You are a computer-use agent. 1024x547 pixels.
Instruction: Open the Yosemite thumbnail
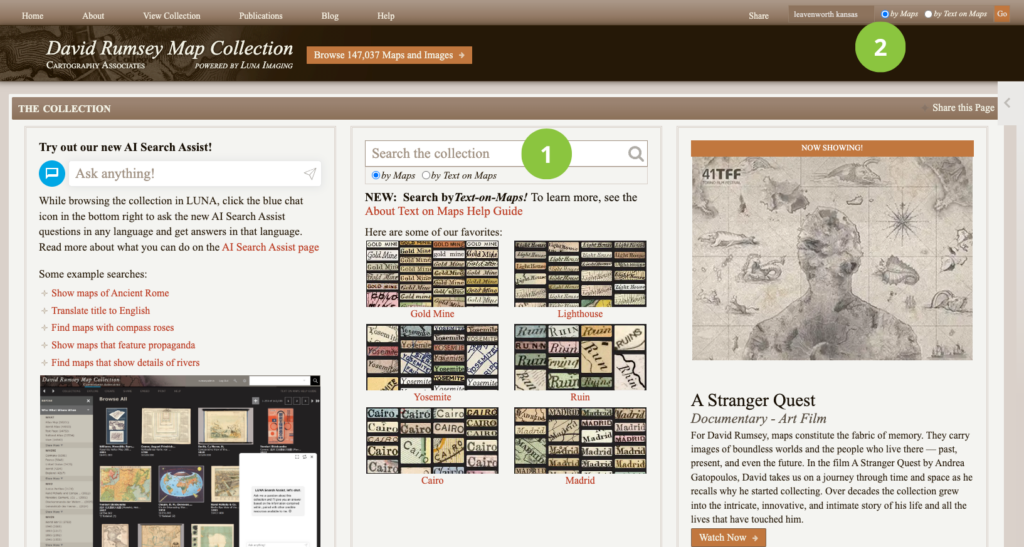[x=432, y=357]
